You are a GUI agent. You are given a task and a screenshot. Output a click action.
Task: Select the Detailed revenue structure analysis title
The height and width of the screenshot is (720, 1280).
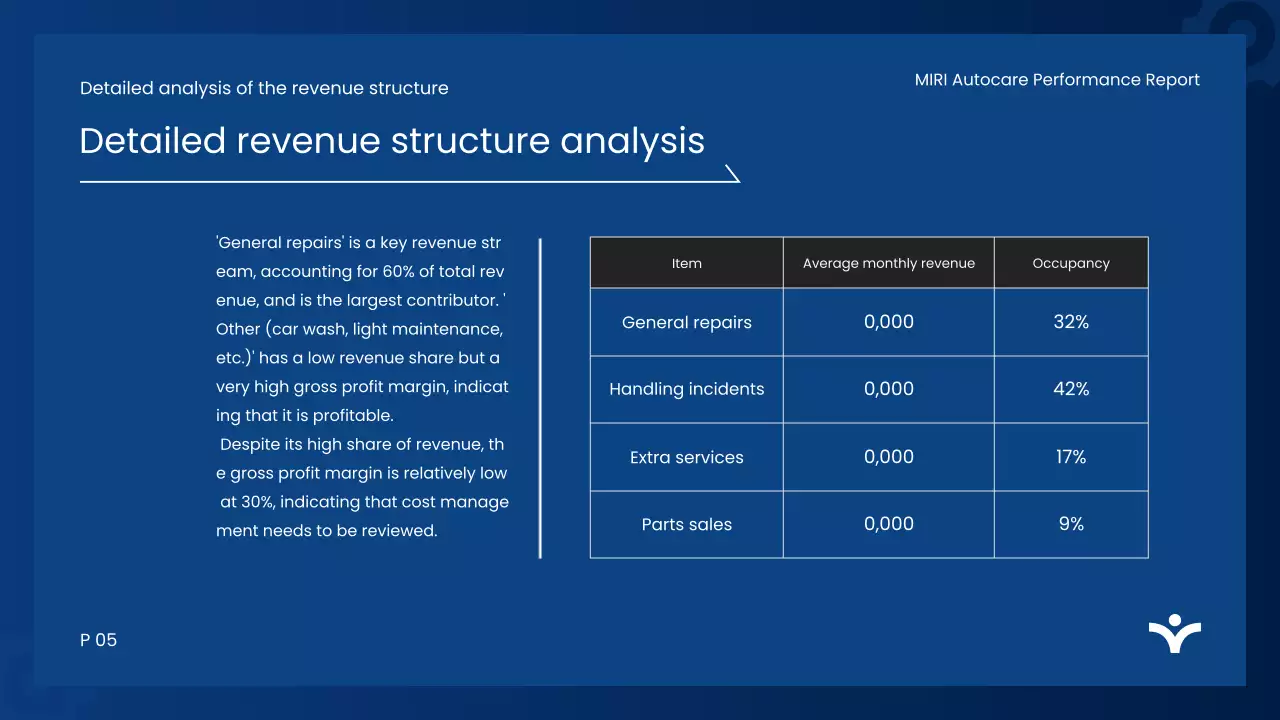click(x=392, y=141)
